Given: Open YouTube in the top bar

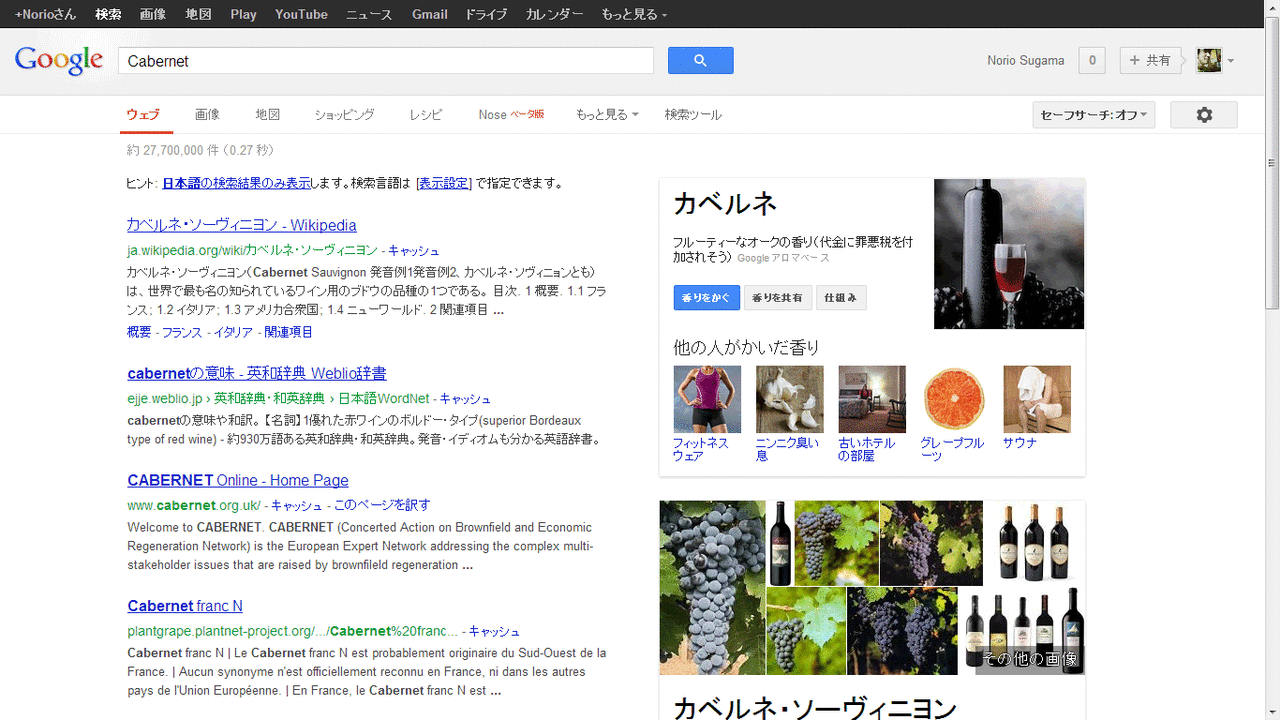Looking at the screenshot, I should pyautogui.click(x=301, y=15).
